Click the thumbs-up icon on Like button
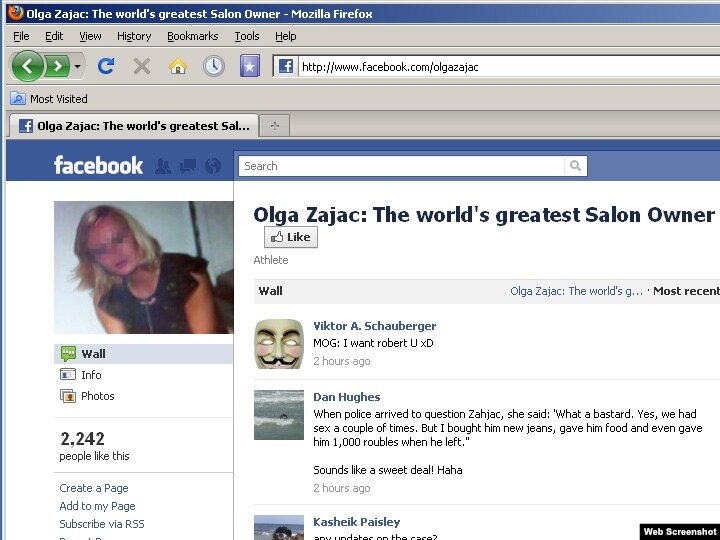This screenshot has height=540, width=720. click(277, 237)
